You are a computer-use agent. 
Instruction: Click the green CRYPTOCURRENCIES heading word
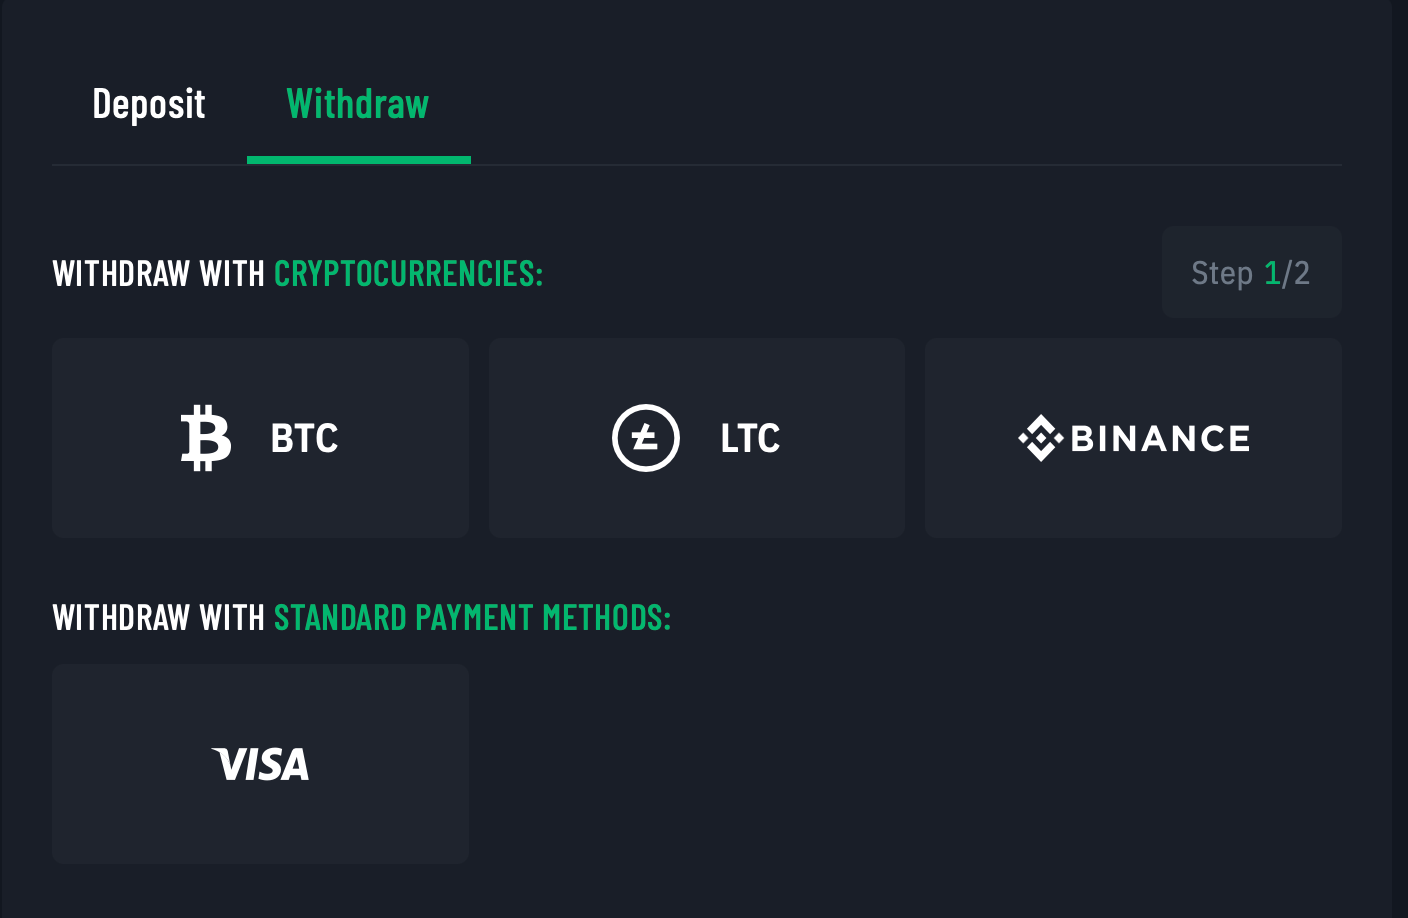click(408, 273)
